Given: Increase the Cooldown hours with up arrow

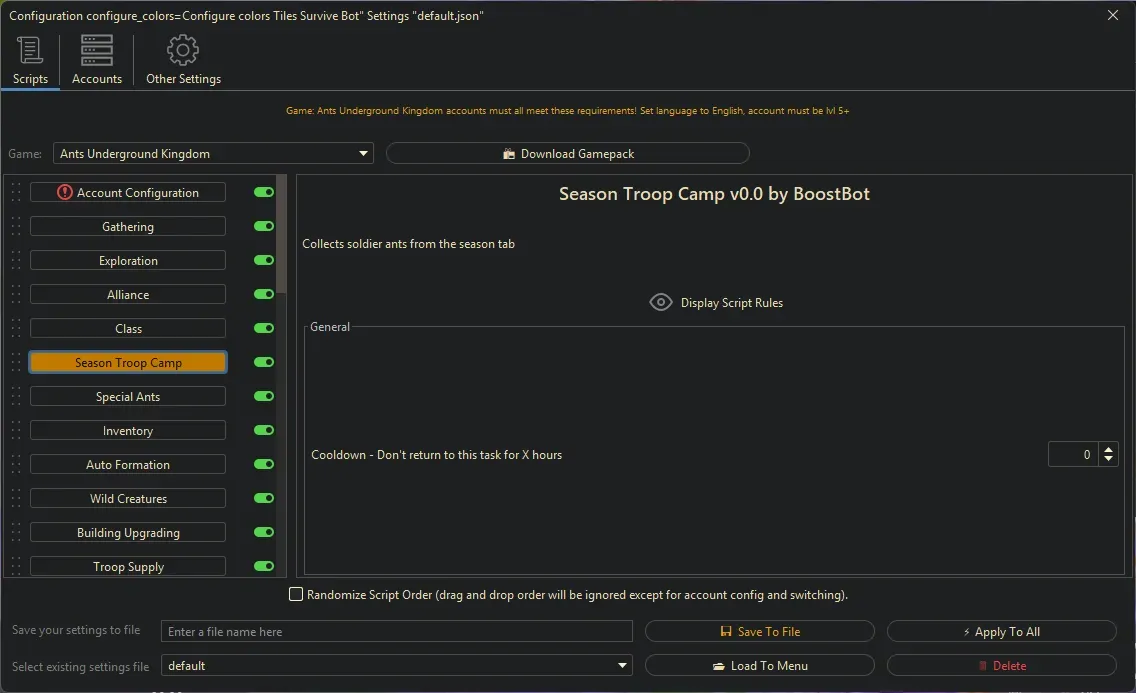Looking at the screenshot, I should click(1108, 450).
